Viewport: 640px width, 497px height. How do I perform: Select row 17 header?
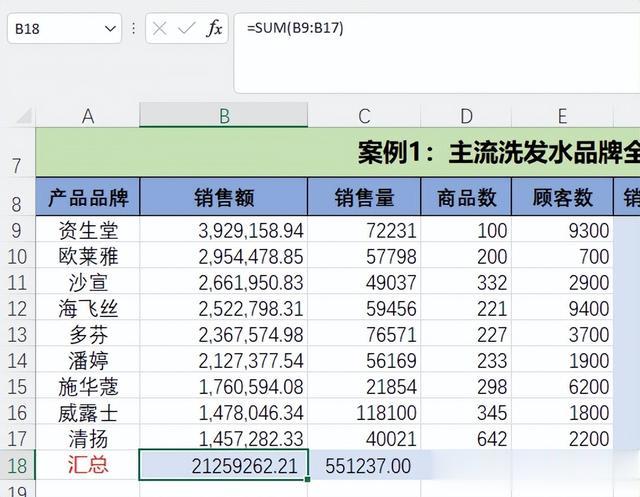18,437
